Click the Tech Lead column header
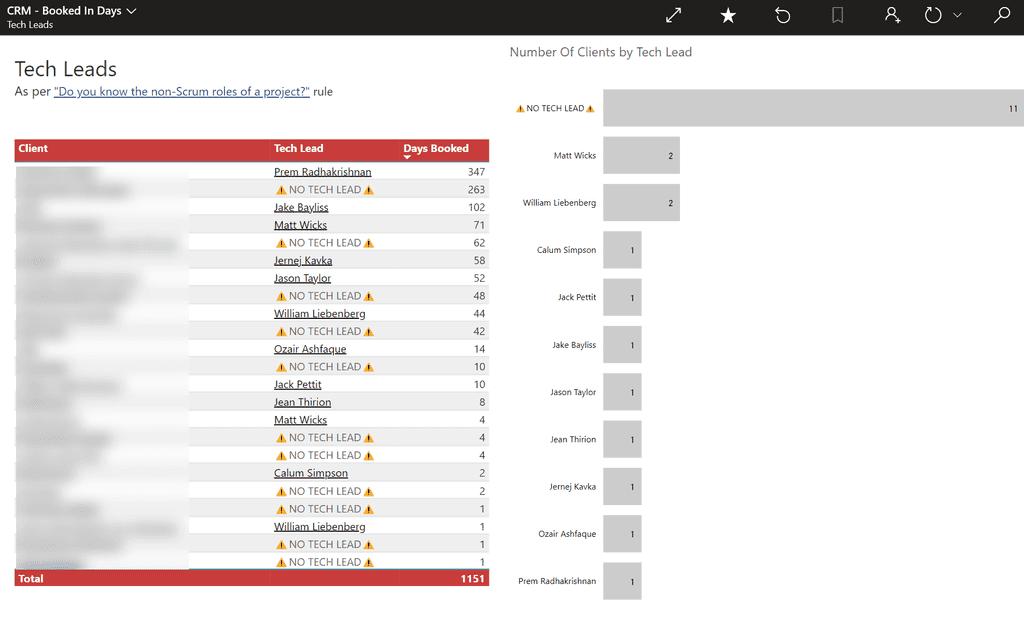The image size is (1024, 620). [299, 149]
